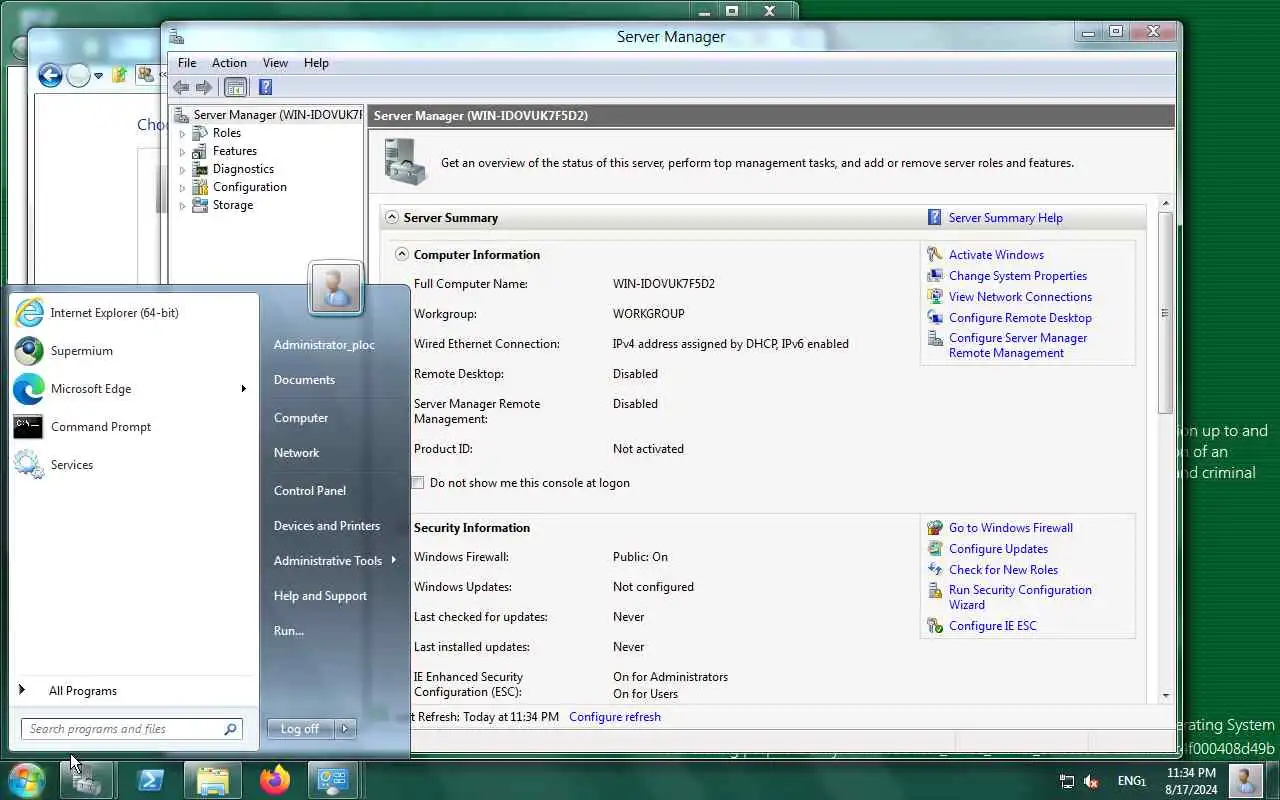This screenshot has height=800, width=1280.
Task: Open Services from the Start menu
Action: click(x=72, y=465)
